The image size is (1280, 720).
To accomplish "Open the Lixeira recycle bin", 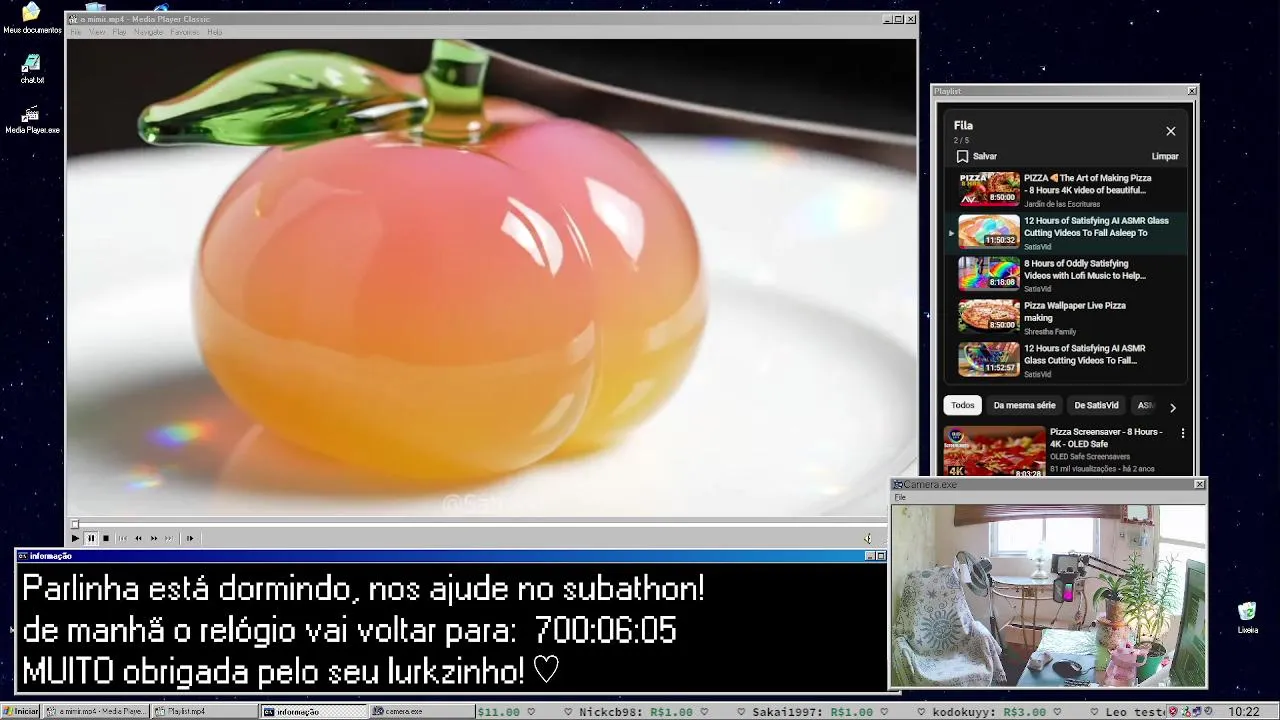I will point(1247,617).
